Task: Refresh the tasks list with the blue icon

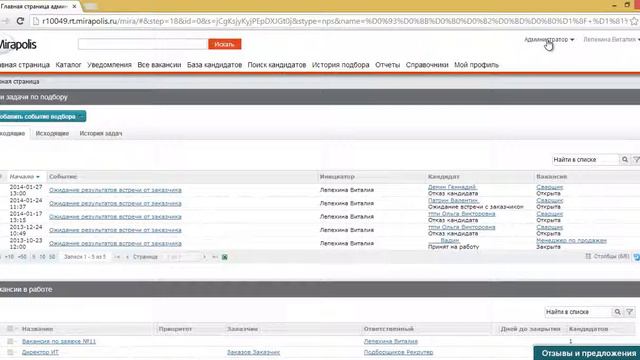Action: (637, 257)
